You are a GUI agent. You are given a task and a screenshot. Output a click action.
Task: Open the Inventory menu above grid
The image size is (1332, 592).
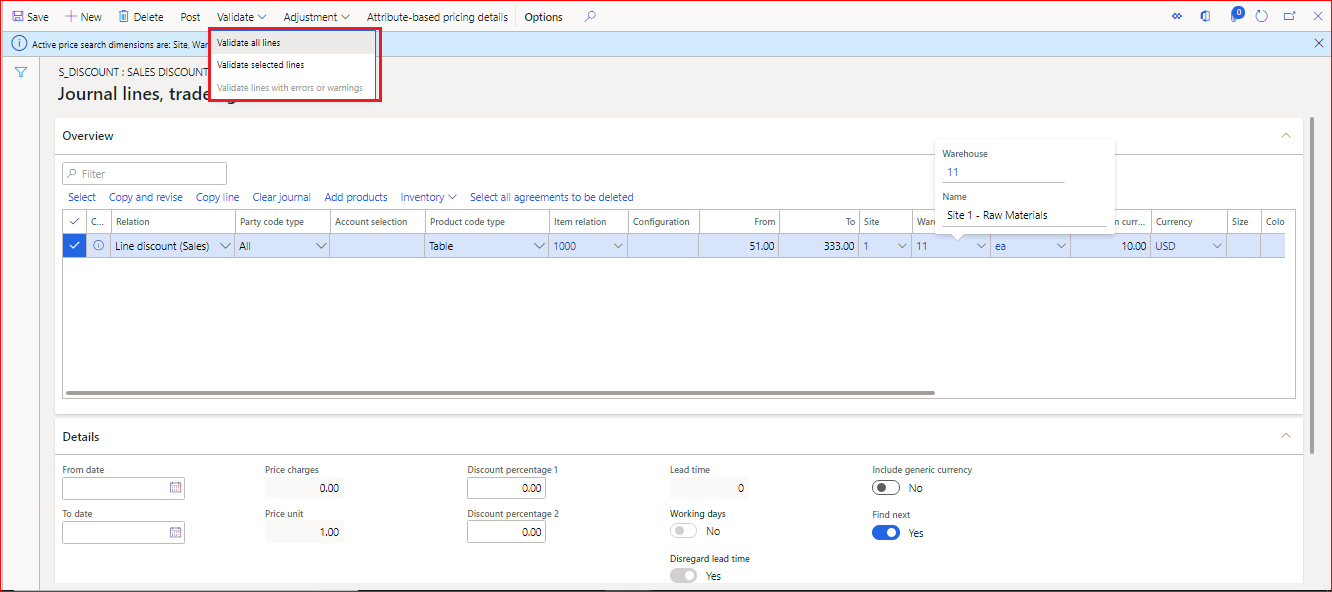coord(428,197)
